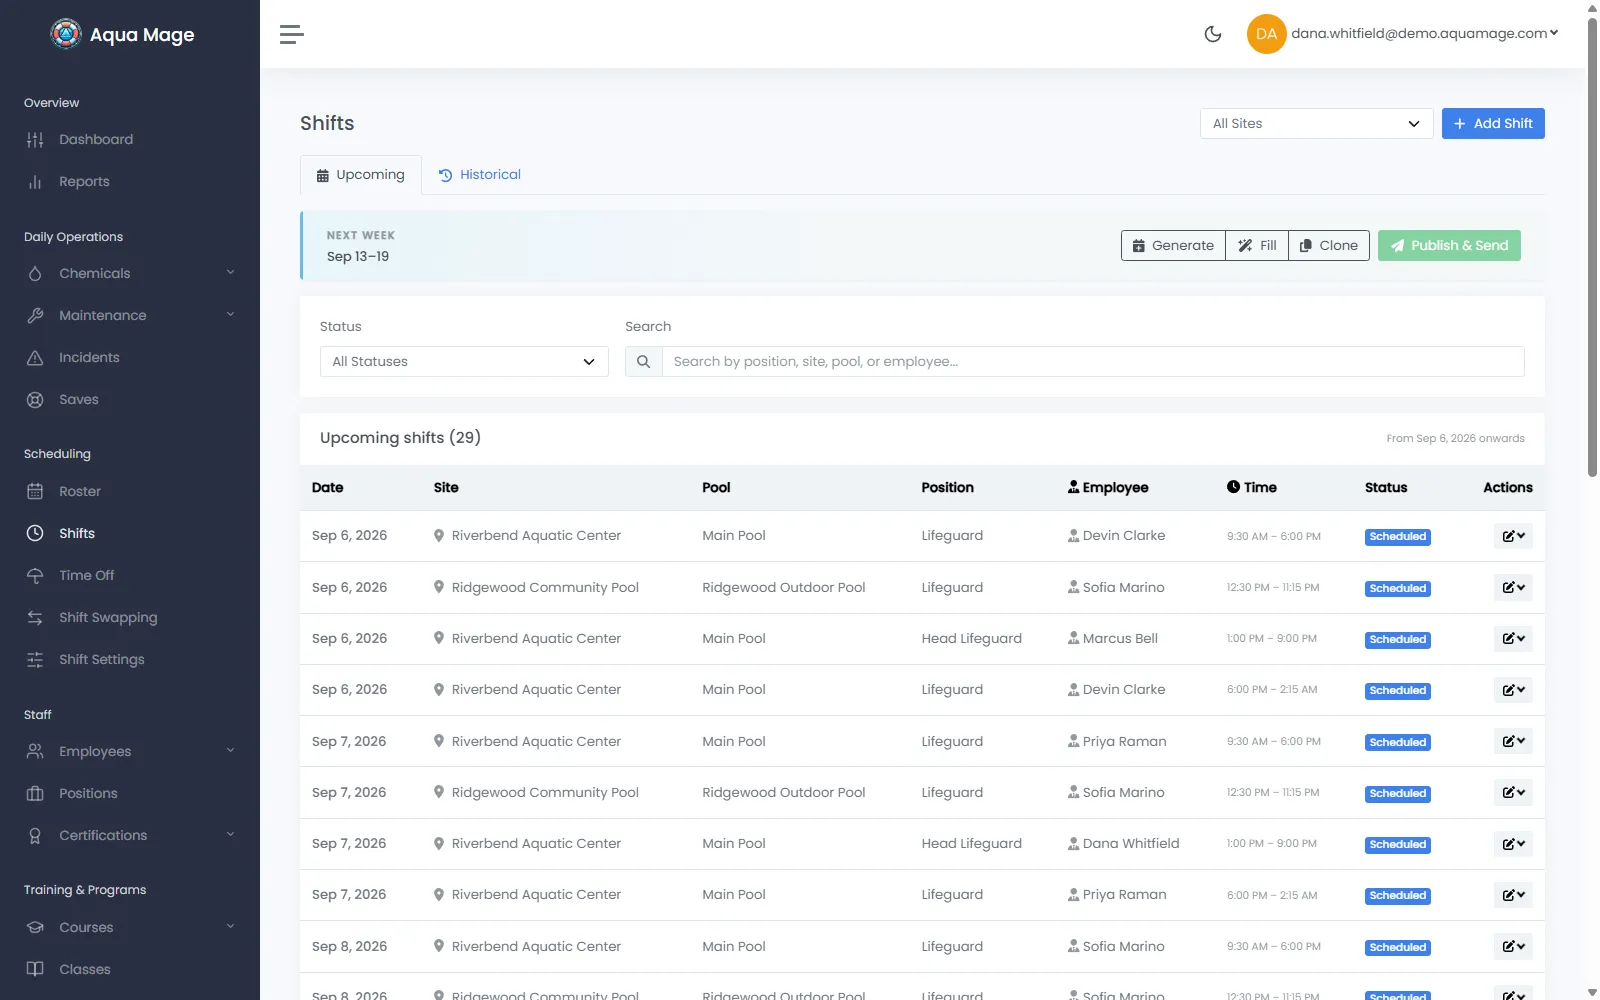Open actions for Sofia Marino Sep 6 shift

click(x=1513, y=588)
